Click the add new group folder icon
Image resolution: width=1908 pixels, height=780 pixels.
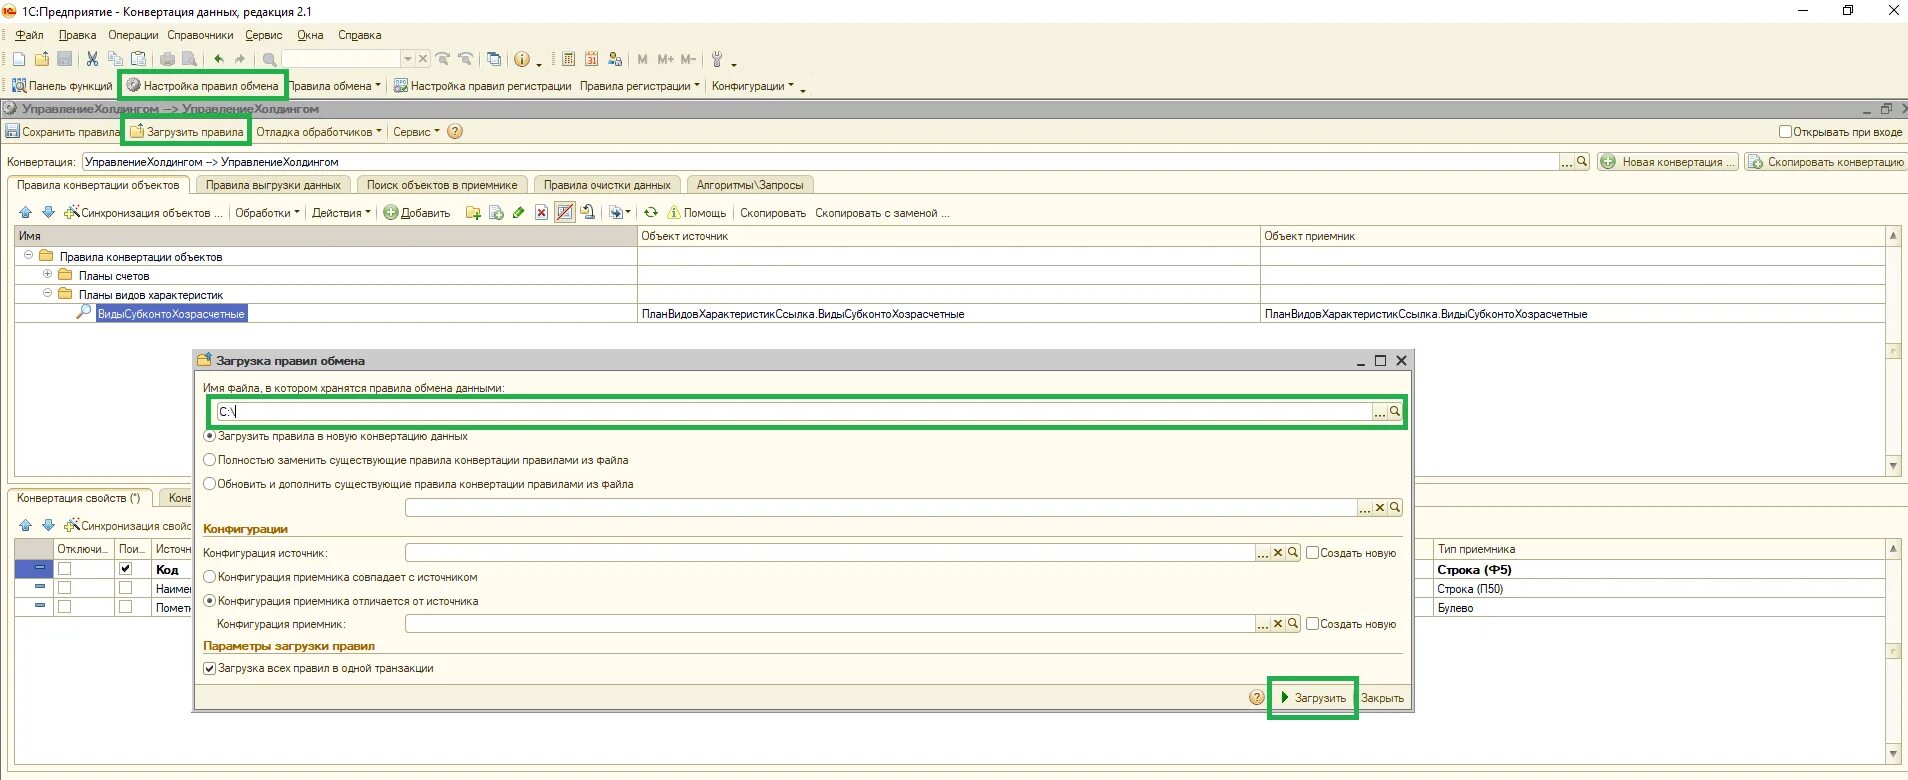coord(473,212)
